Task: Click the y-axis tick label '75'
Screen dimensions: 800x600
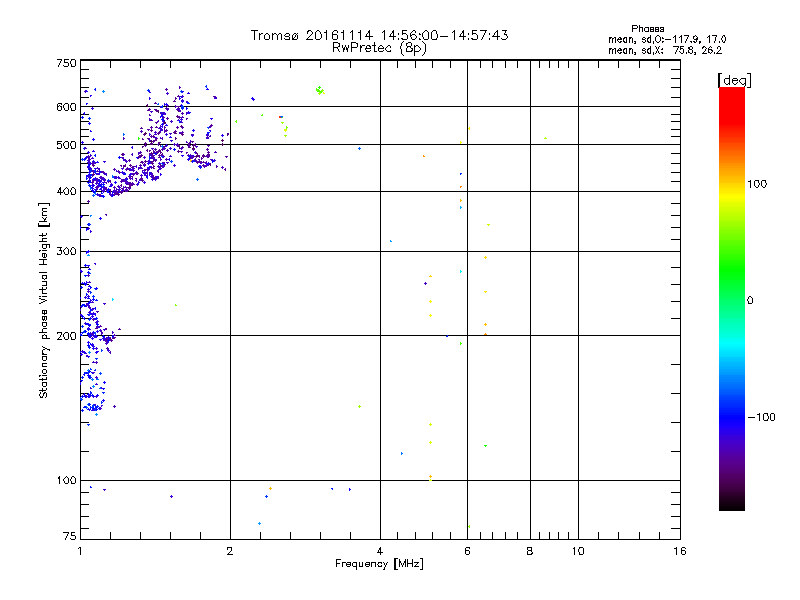Action: [70, 536]
